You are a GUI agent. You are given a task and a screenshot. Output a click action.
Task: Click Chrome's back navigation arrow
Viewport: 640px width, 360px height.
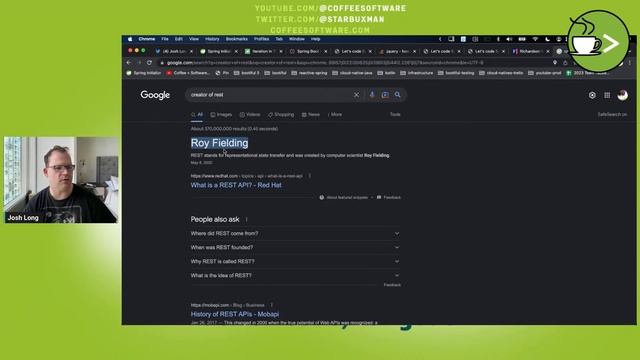pos(129,62)
